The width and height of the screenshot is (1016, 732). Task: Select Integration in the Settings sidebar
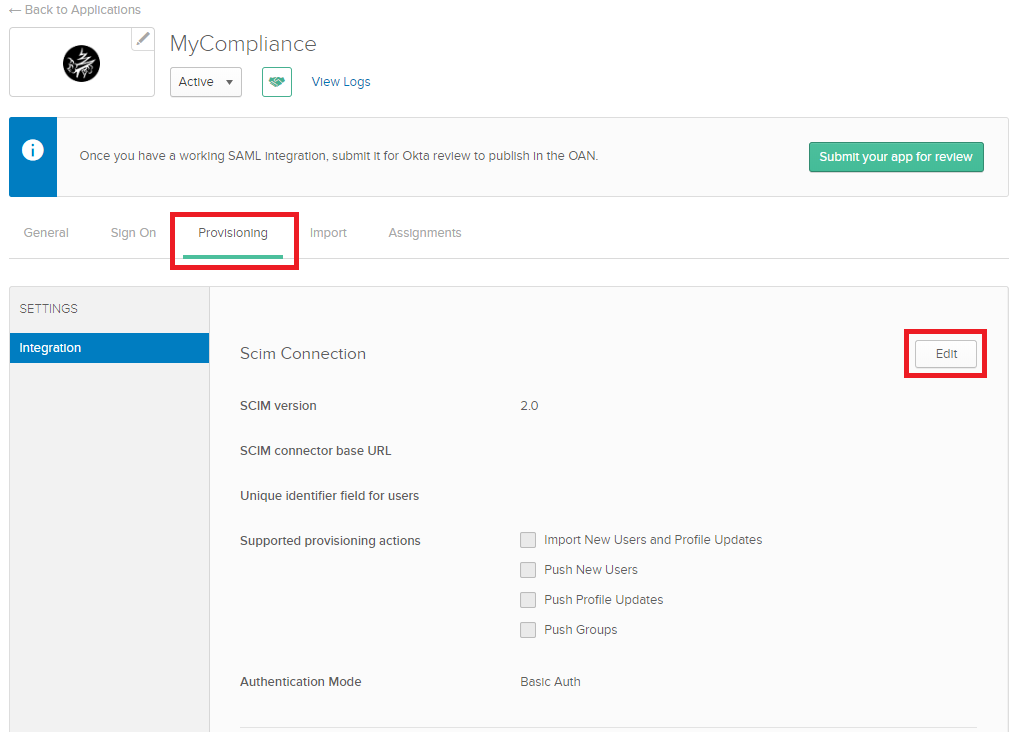tap(110, 348)
